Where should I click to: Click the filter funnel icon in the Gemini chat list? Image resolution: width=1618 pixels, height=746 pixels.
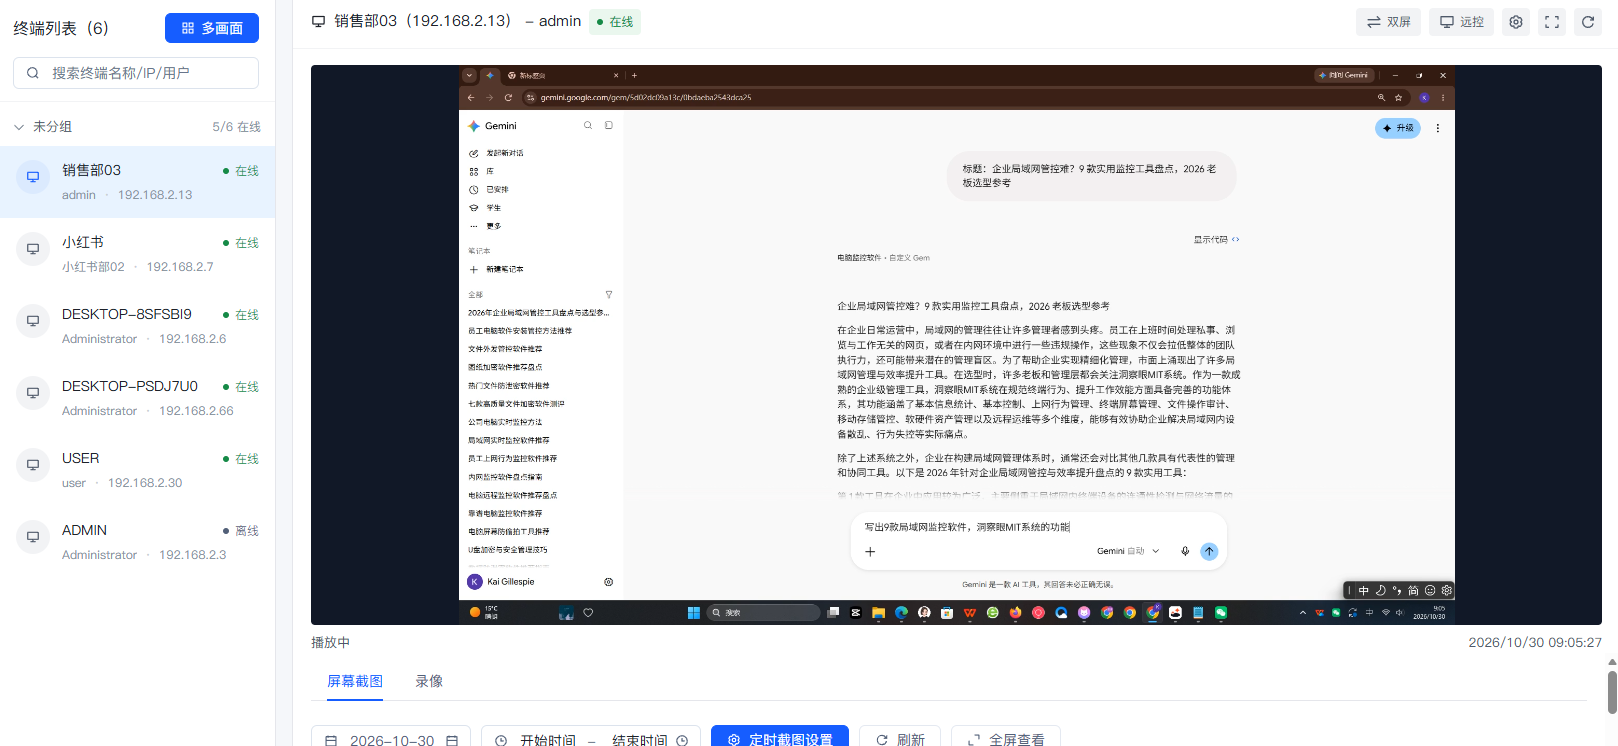tap(609, 295)
